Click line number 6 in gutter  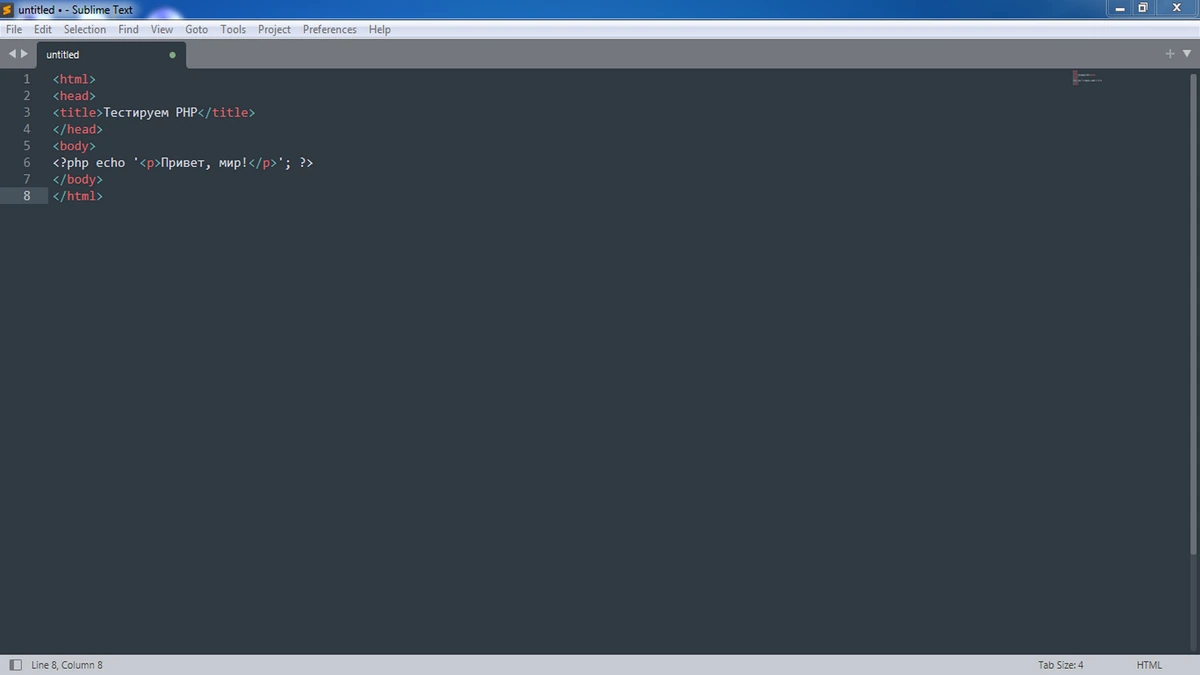pos(27,163)
